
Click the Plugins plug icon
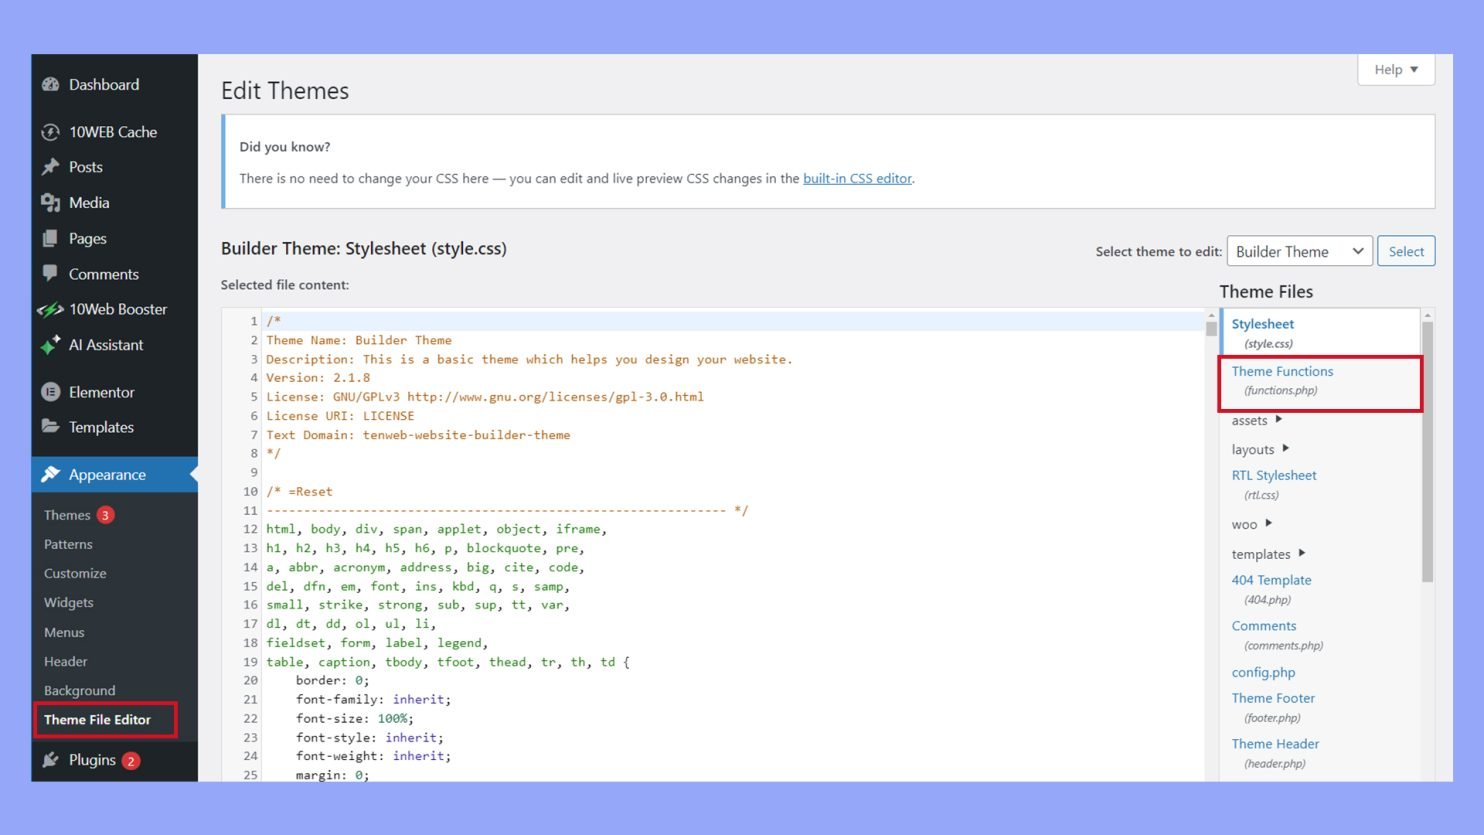(x=52, y=760)
